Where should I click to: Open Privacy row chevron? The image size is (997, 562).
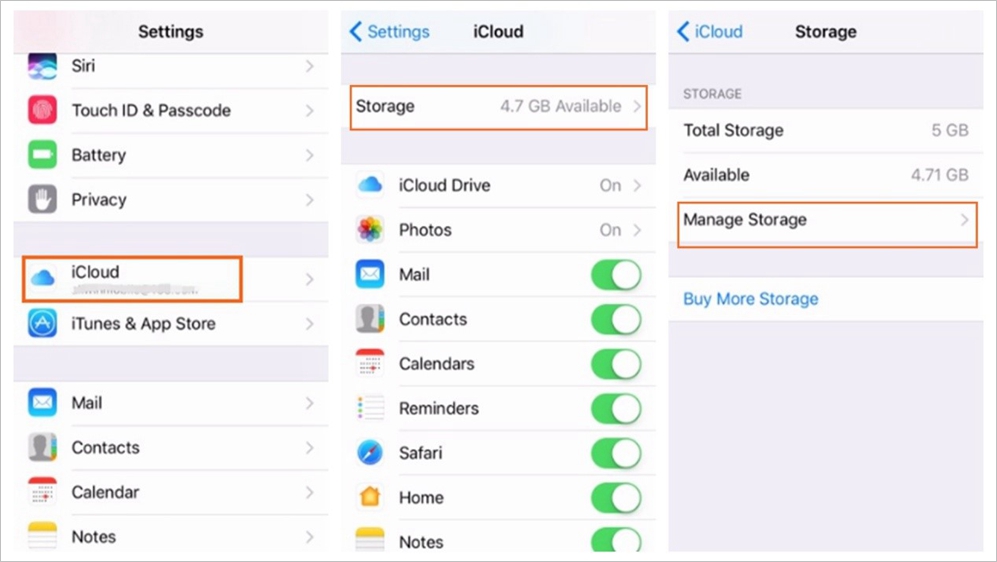(x=310, y=200)
